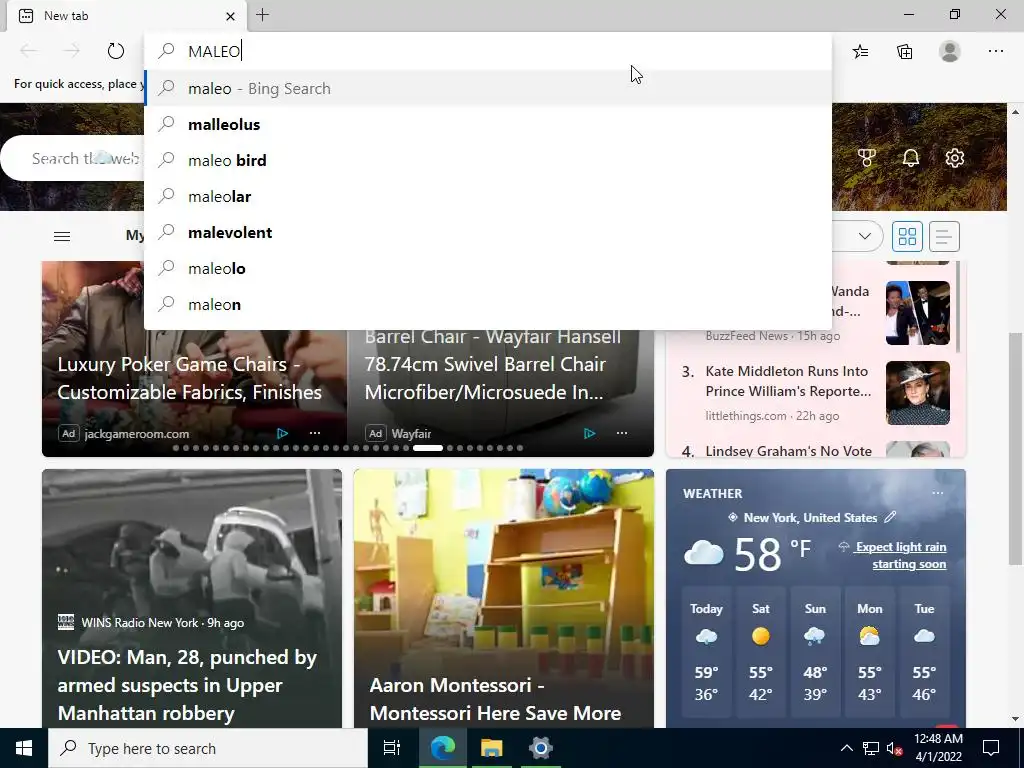Open Wayfair Swivel Barrel Chair ad

[492, 364]
